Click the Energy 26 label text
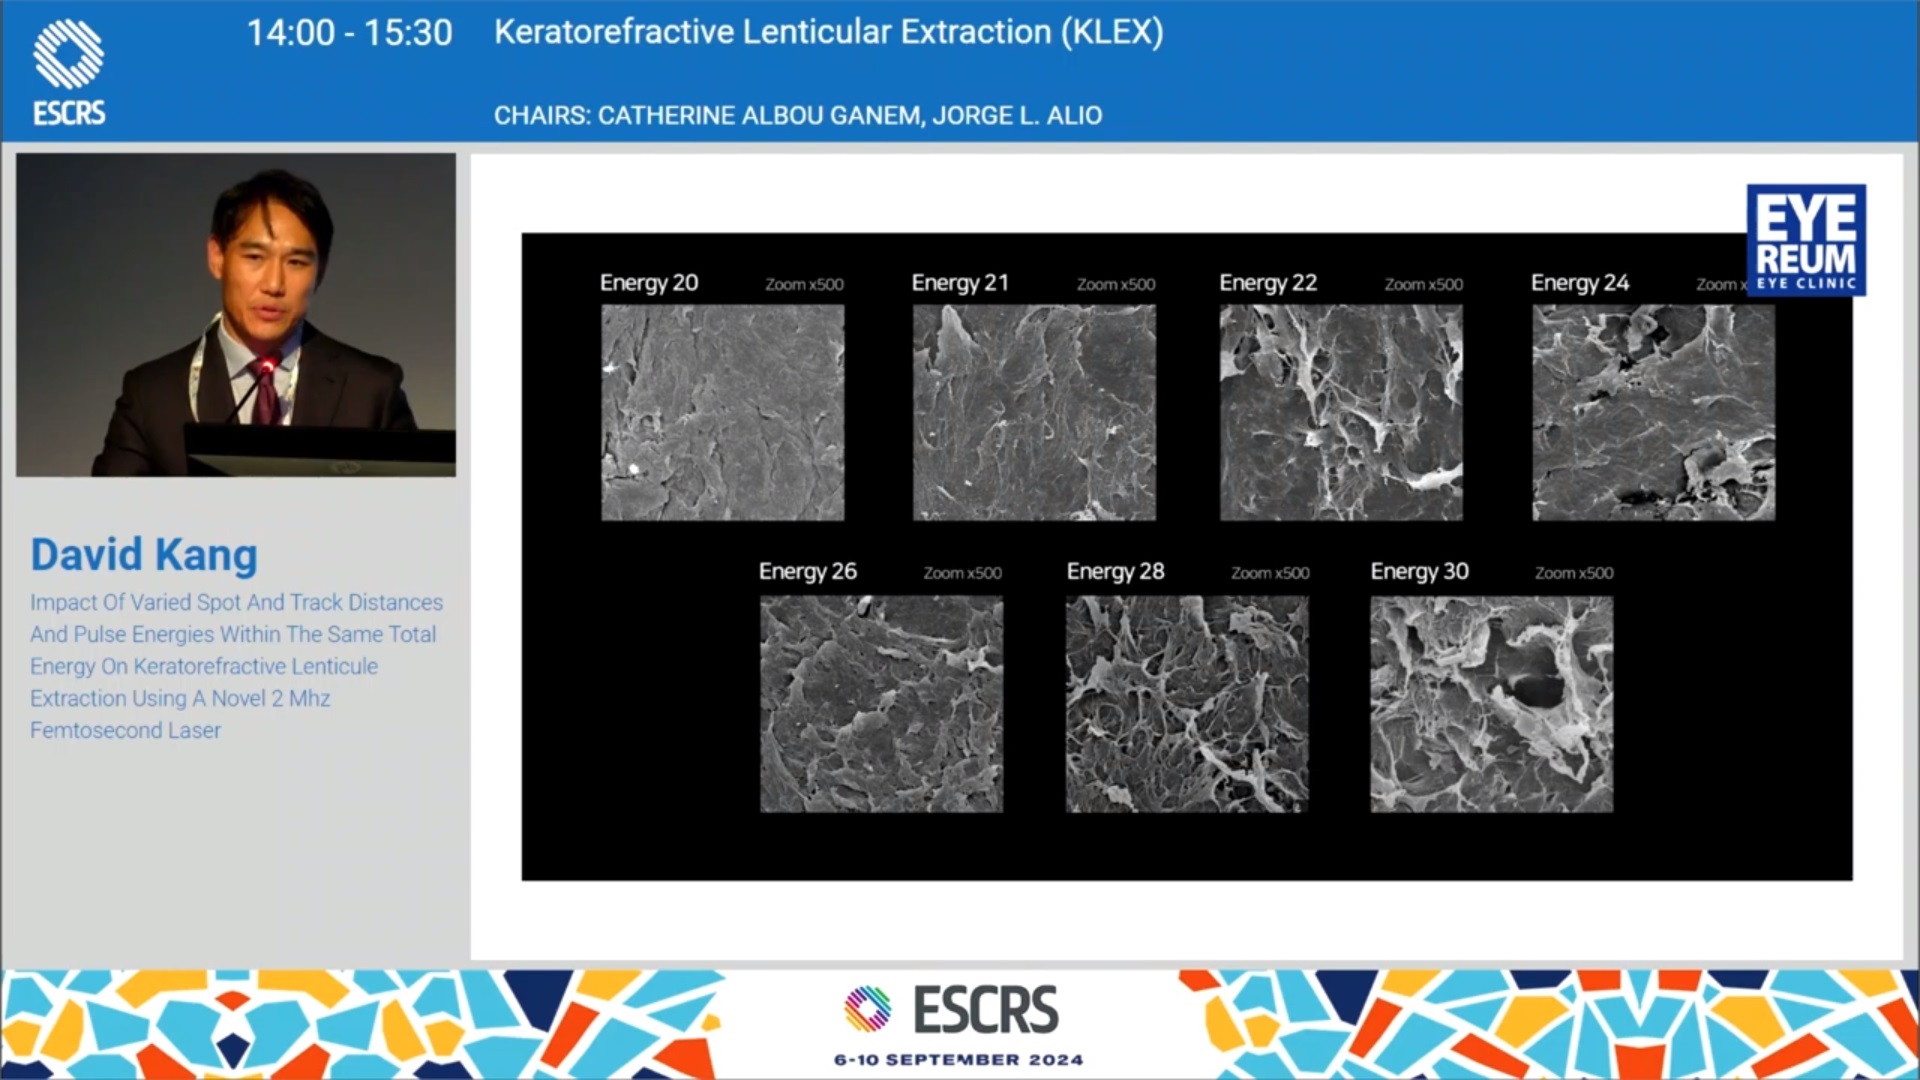Screen dimensions: 1920x1080 pos(807,571)
